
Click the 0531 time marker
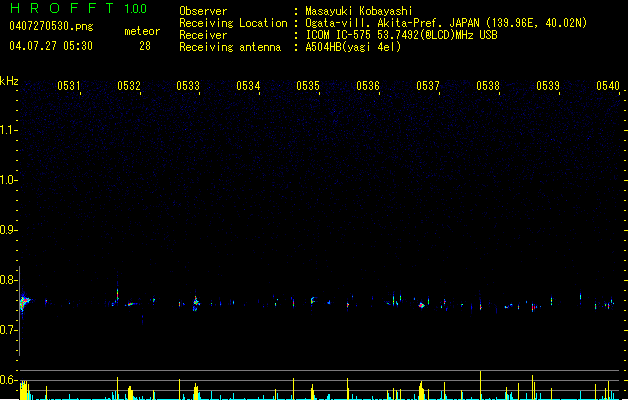(69, 86)
